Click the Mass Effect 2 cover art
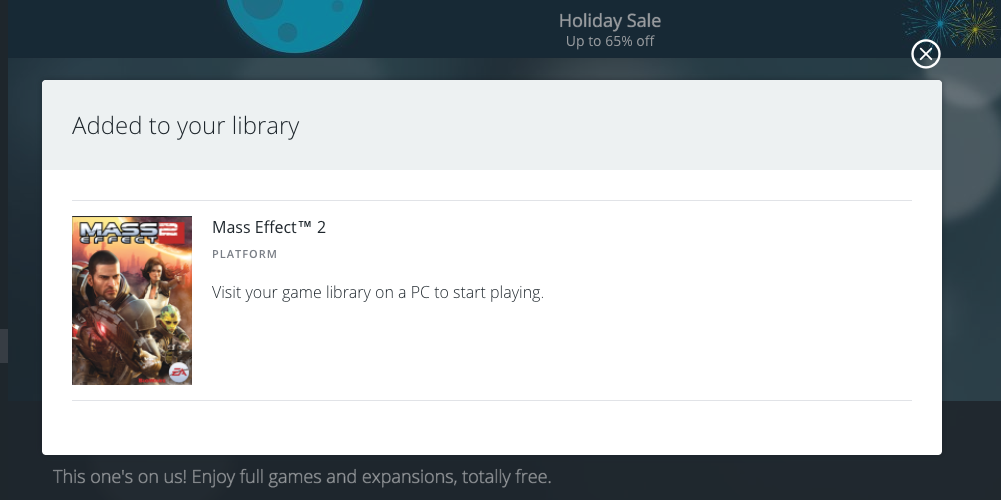 (x=132, y=300)
